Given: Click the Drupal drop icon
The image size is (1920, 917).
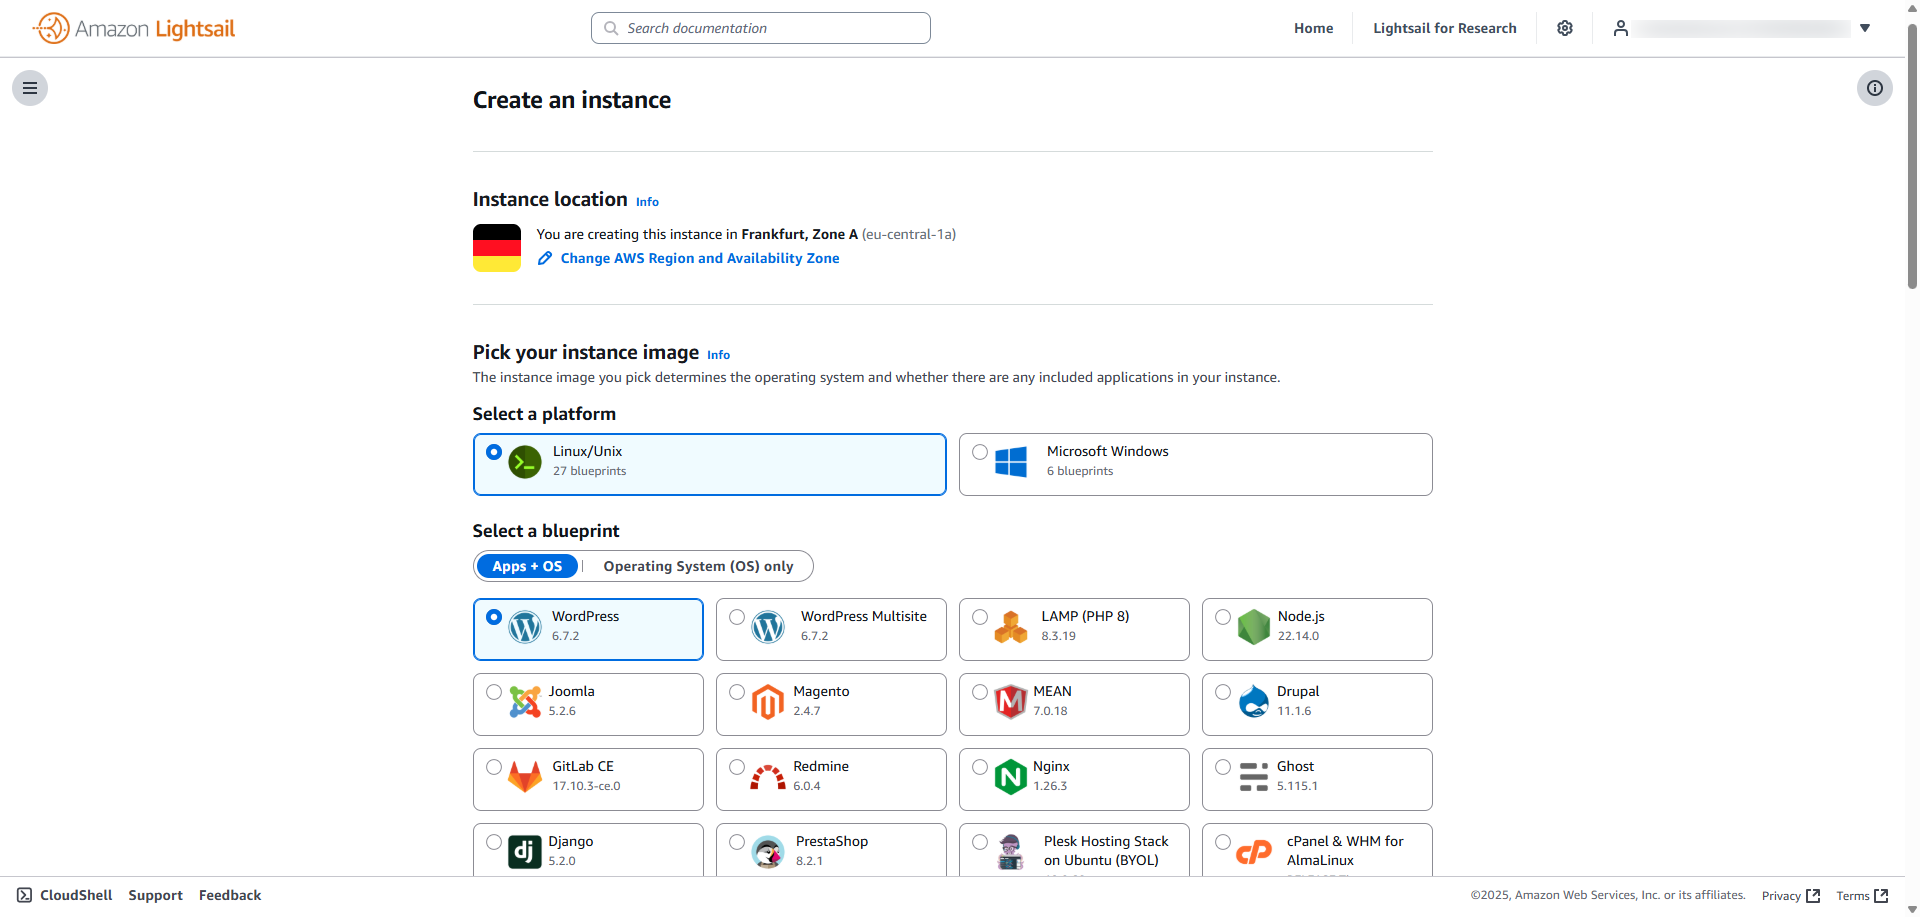Looking at the screenshot, I should 1254,702.
